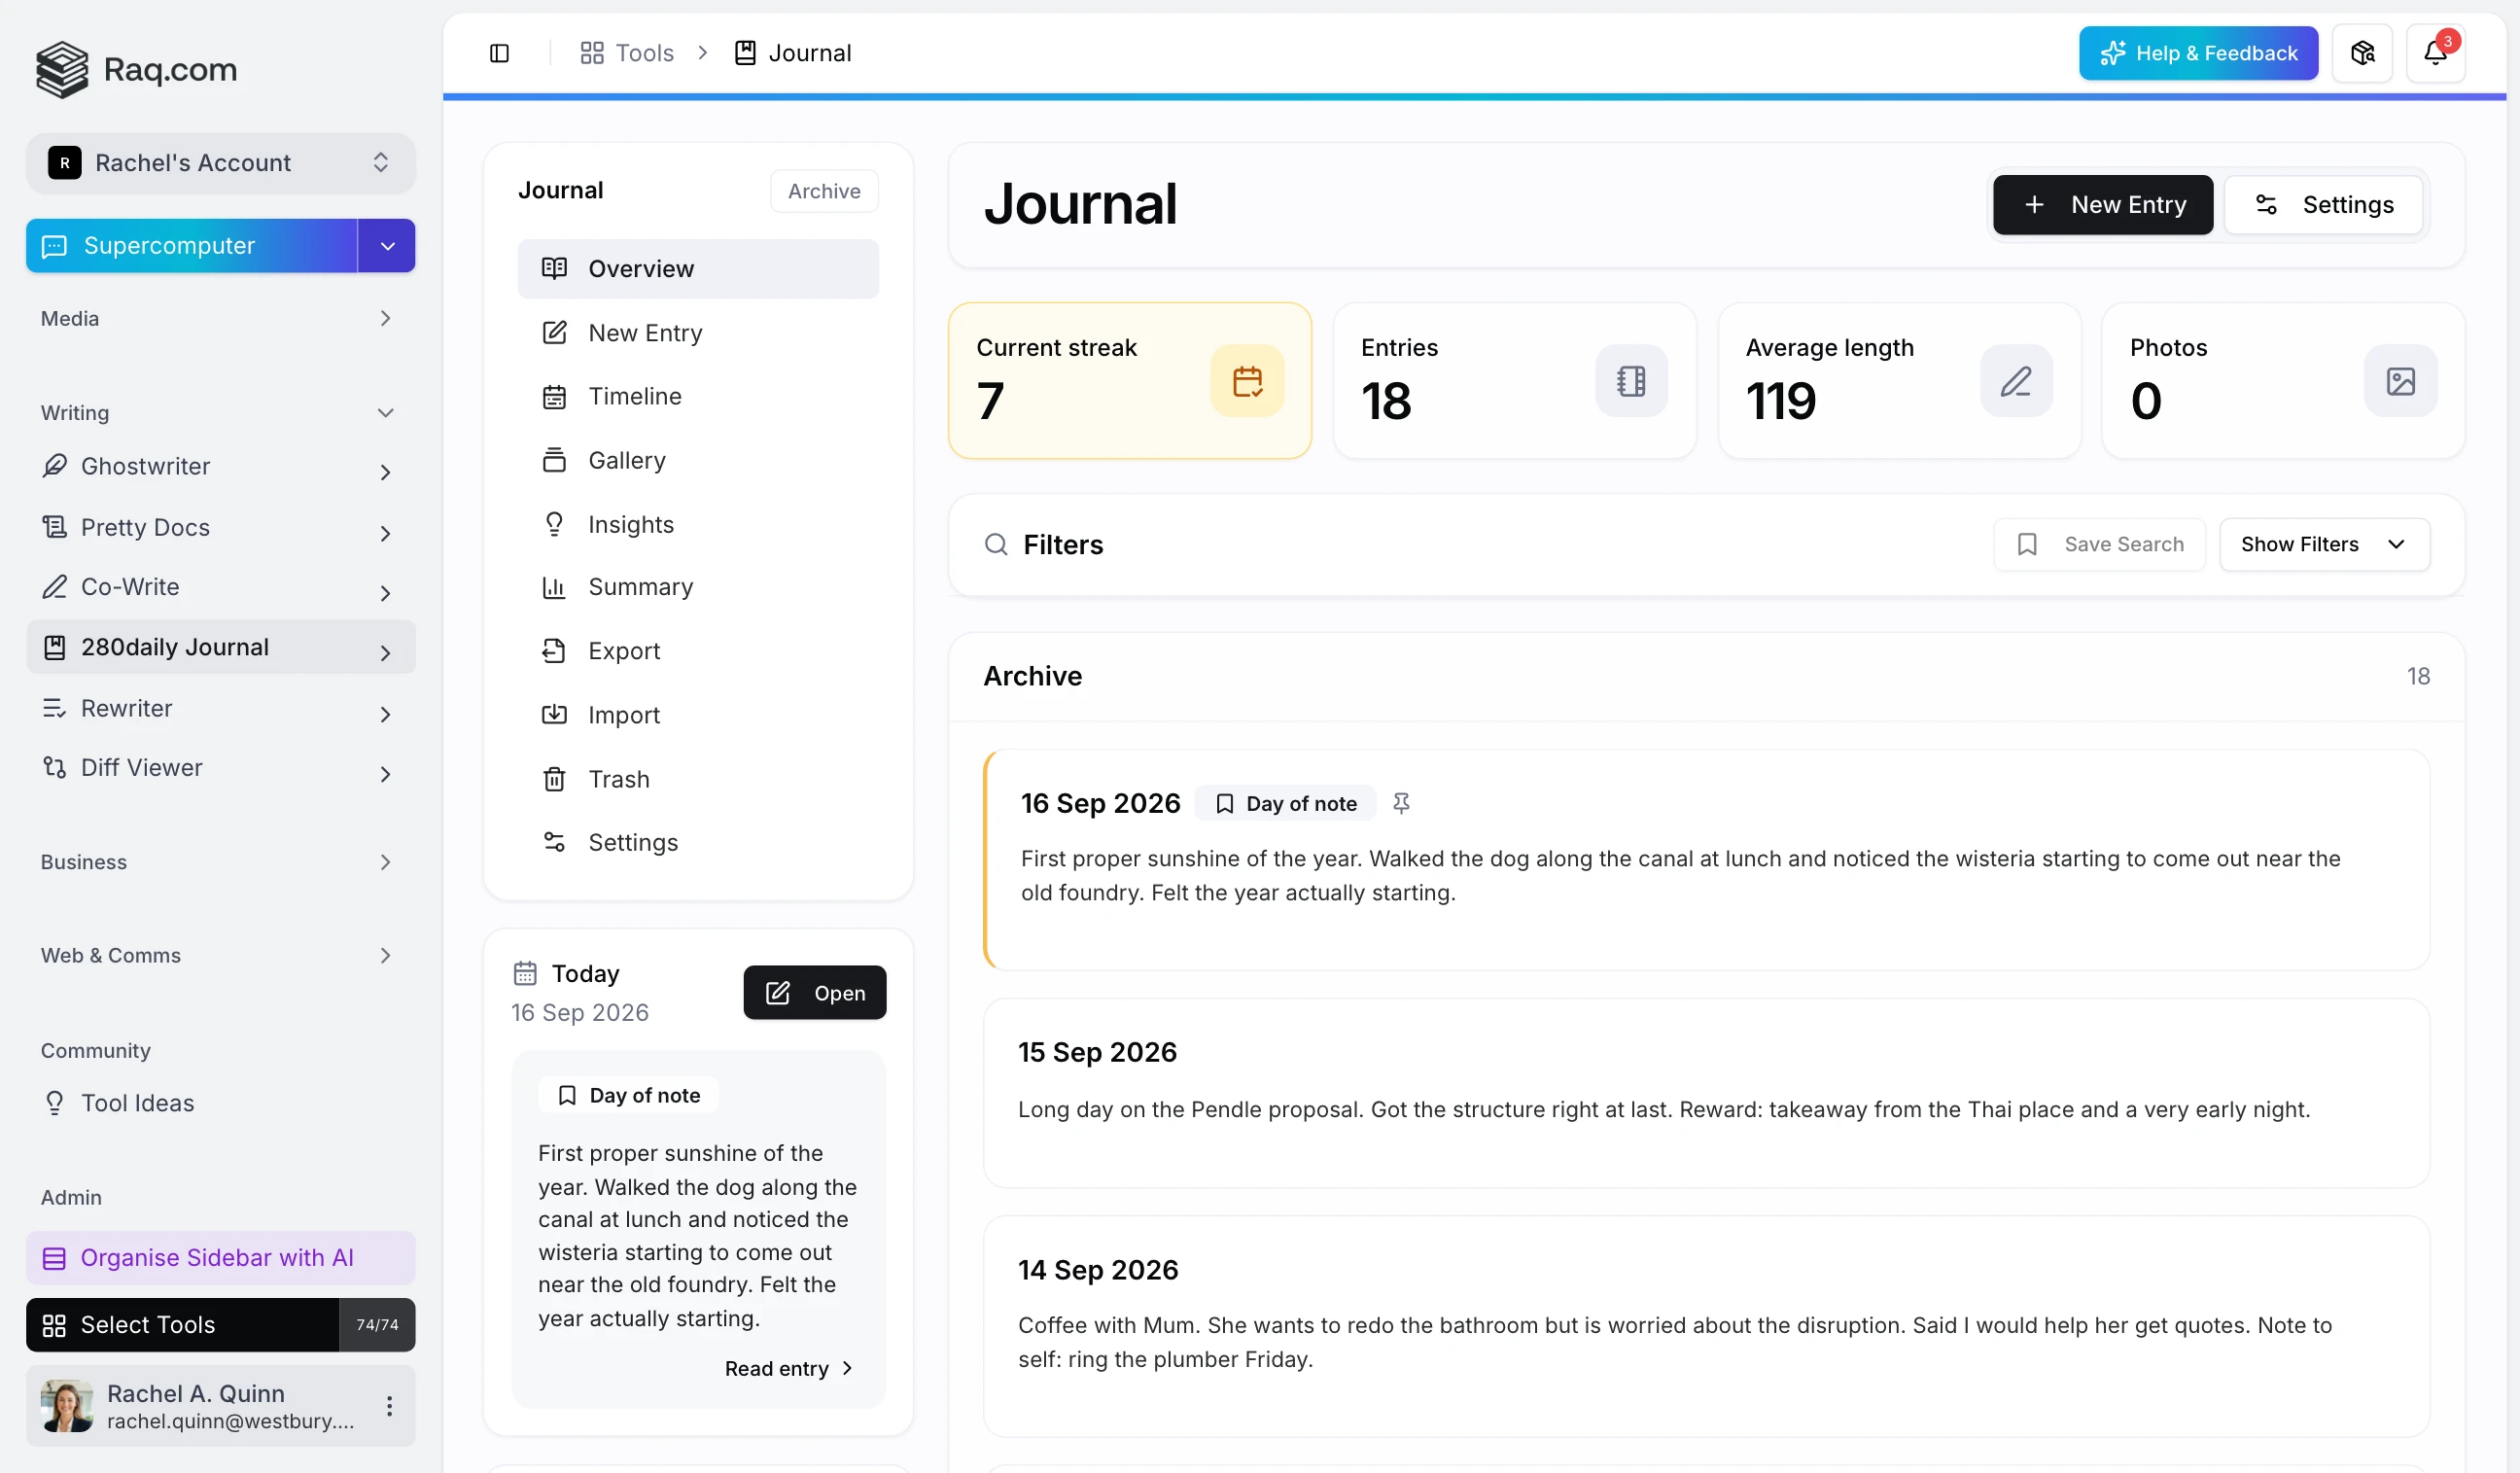Open Settings in the Journal menu
Image resolution: width=2520 pixels, height=1473 pixels.
698,842
